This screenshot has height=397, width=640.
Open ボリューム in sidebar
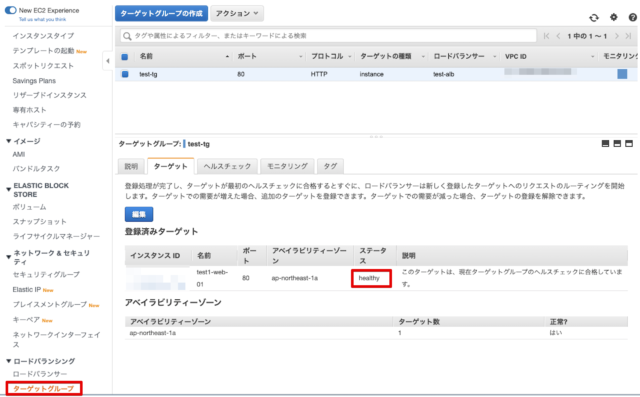29,207
